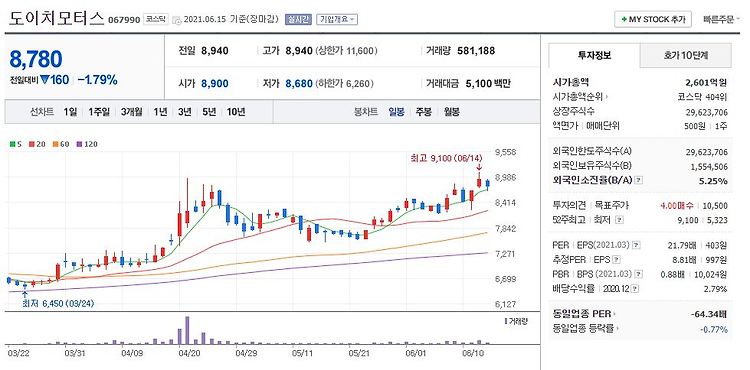Click the plus icon in MY STOCK 추가
Viewport: 750px width, 370px height.
pos(623,20)
